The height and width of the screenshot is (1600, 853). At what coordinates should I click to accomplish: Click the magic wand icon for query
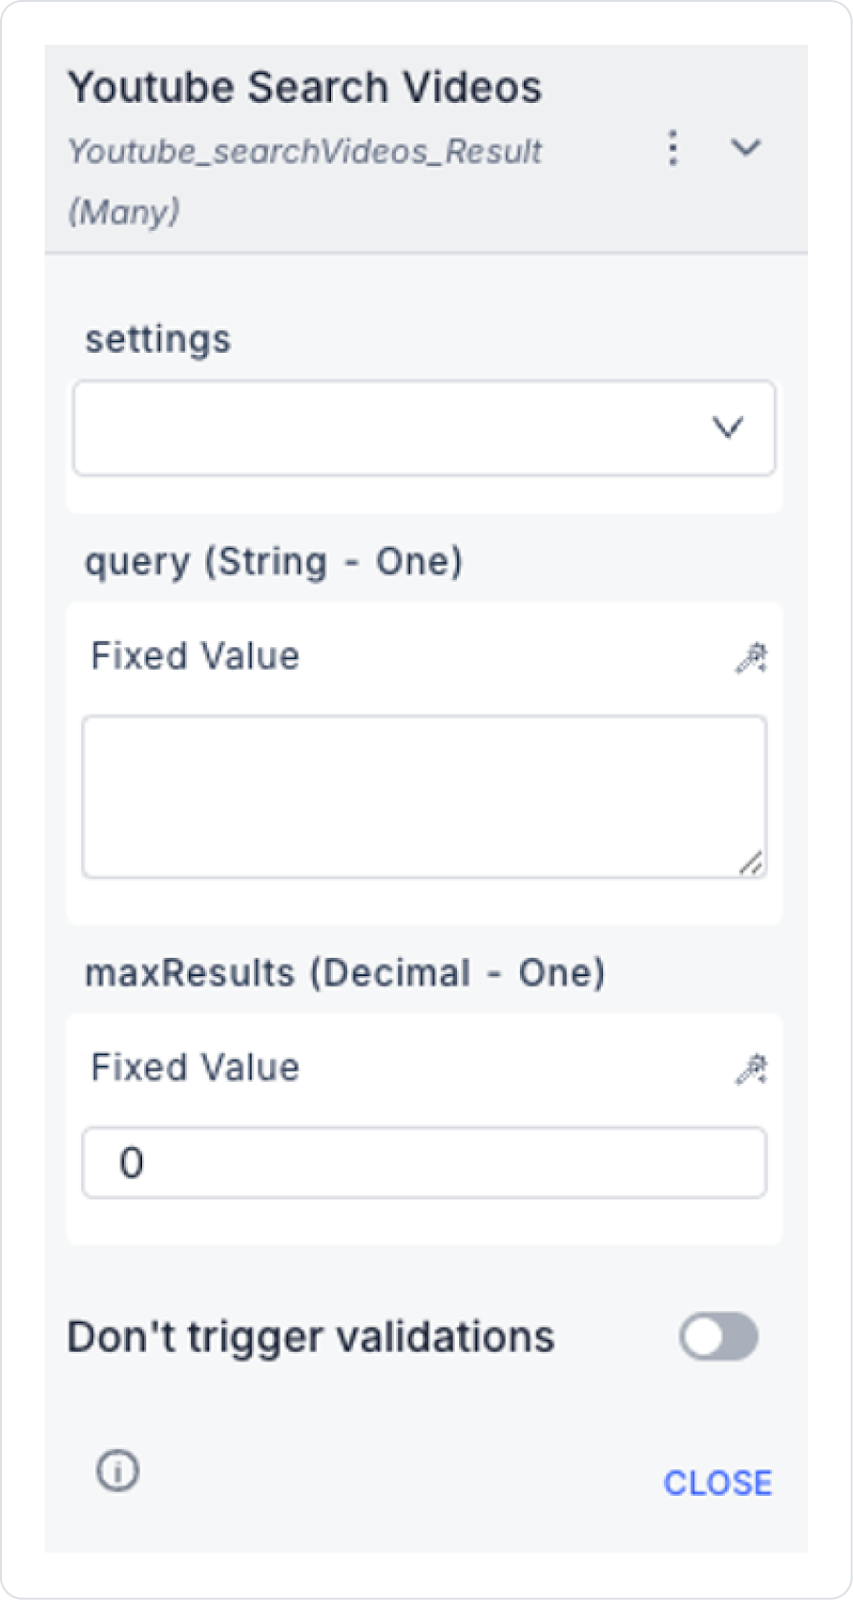tap(751, 658)
